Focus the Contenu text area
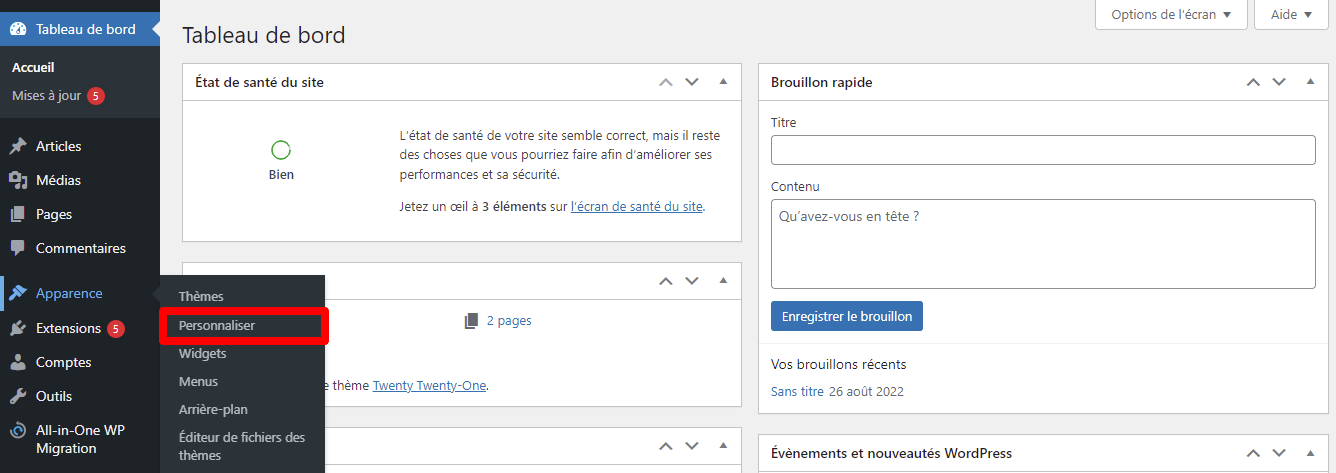Screen dimensions: 1336x473 pos(1043,244)
